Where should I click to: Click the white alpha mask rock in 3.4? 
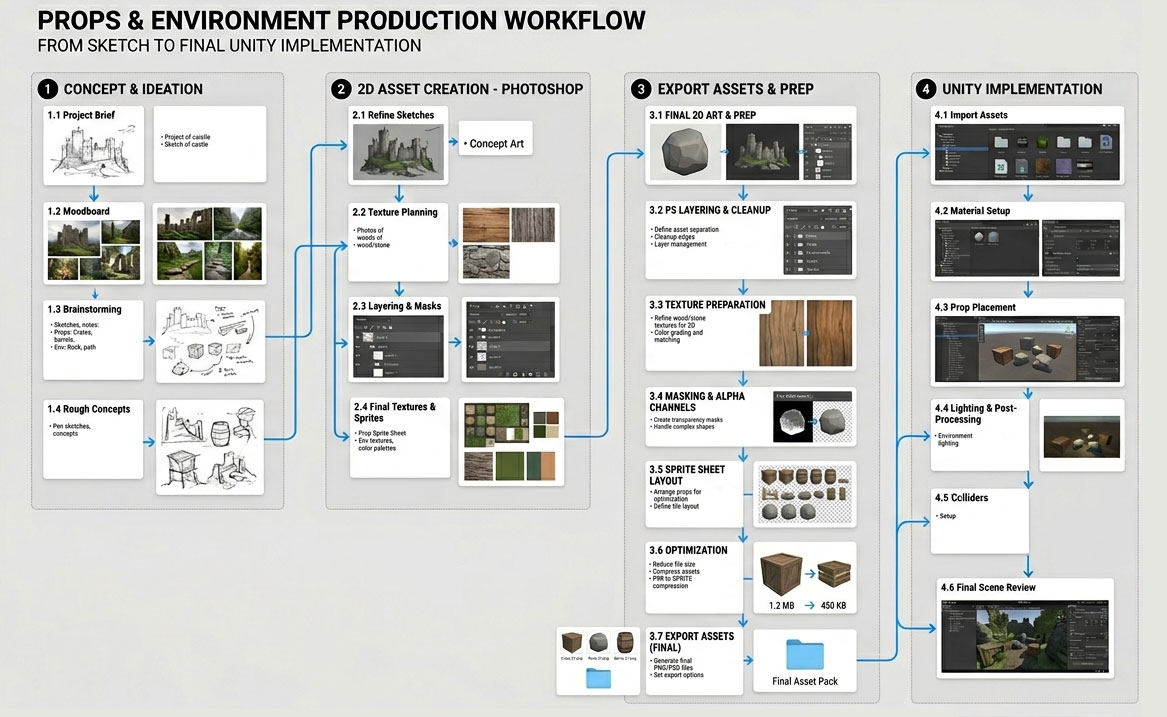click(791, 421)
